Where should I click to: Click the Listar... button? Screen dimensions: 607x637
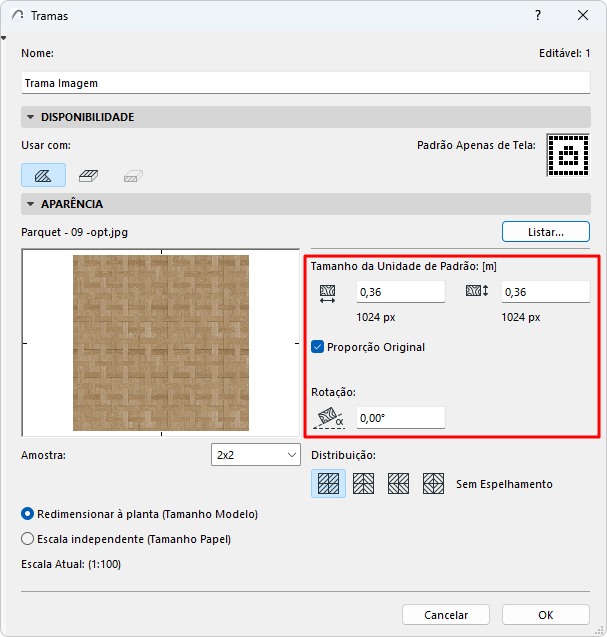[x=546, y=232]
